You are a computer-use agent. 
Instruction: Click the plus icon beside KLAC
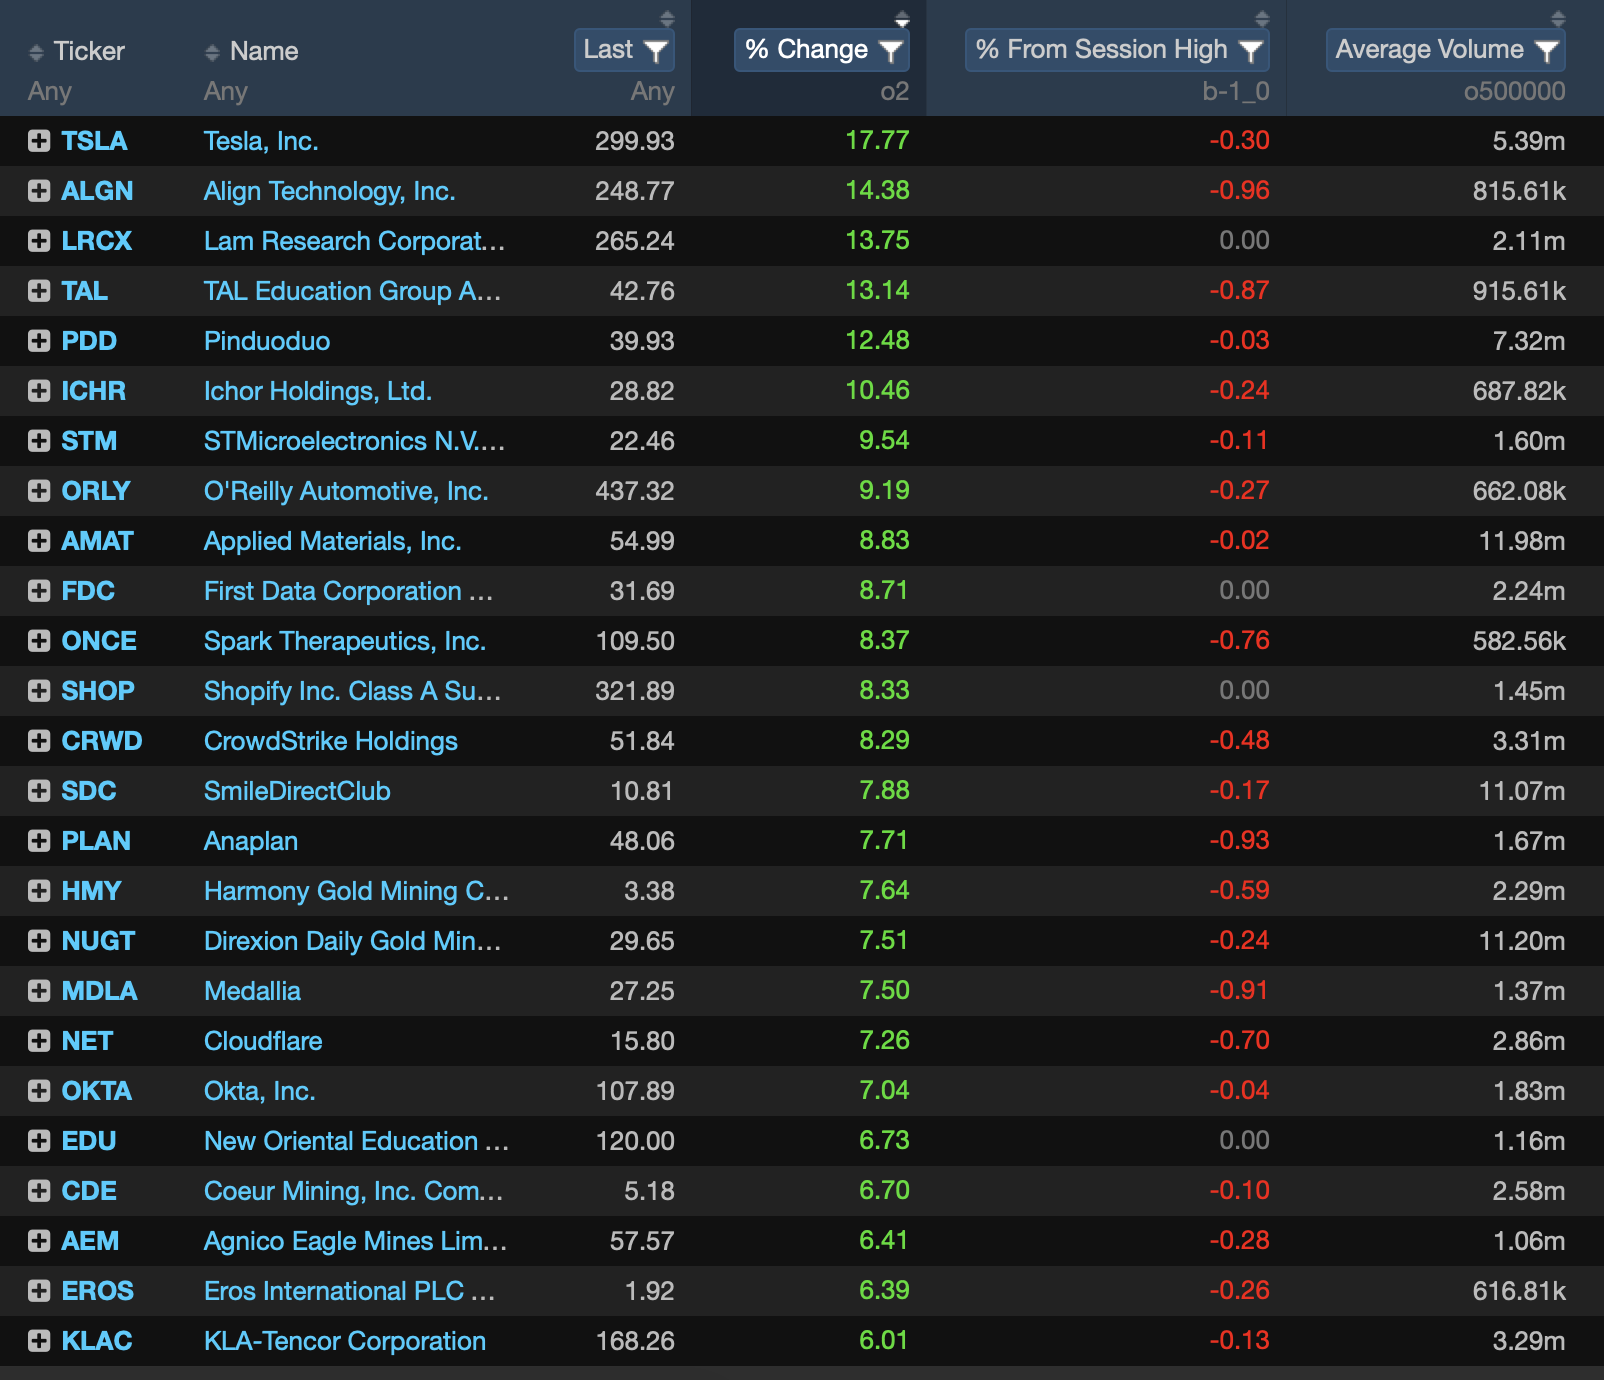point(39,1341)
